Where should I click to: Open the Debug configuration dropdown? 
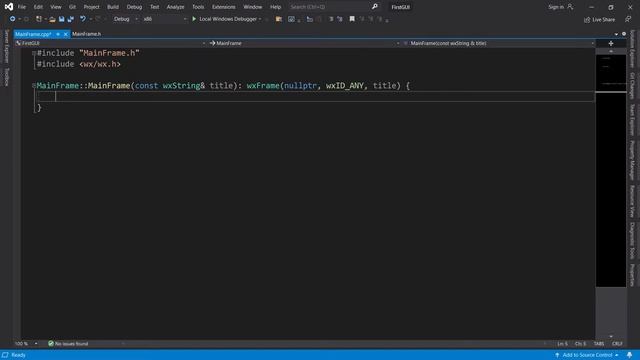pyautogui.click(x=125, y=19)
